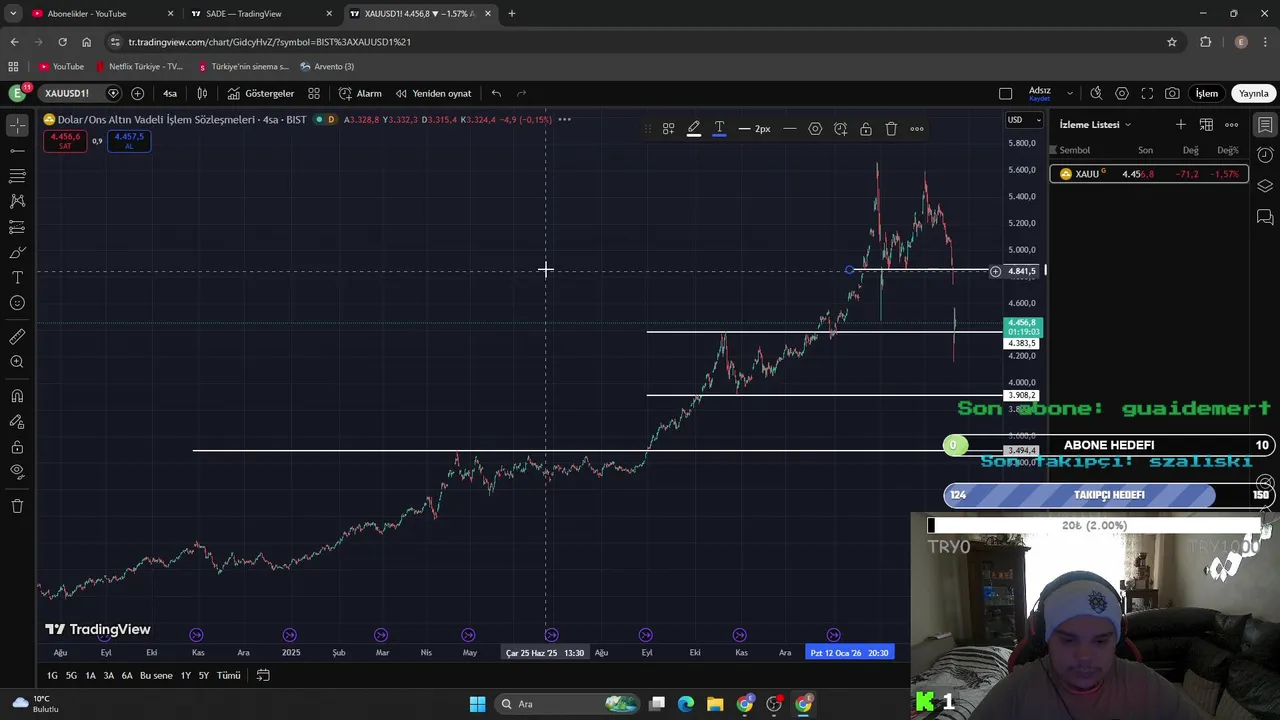Select the brush drawing tool
This screenshot has height=720, width=1280.
pyautogui.click(x=17, y=252)
